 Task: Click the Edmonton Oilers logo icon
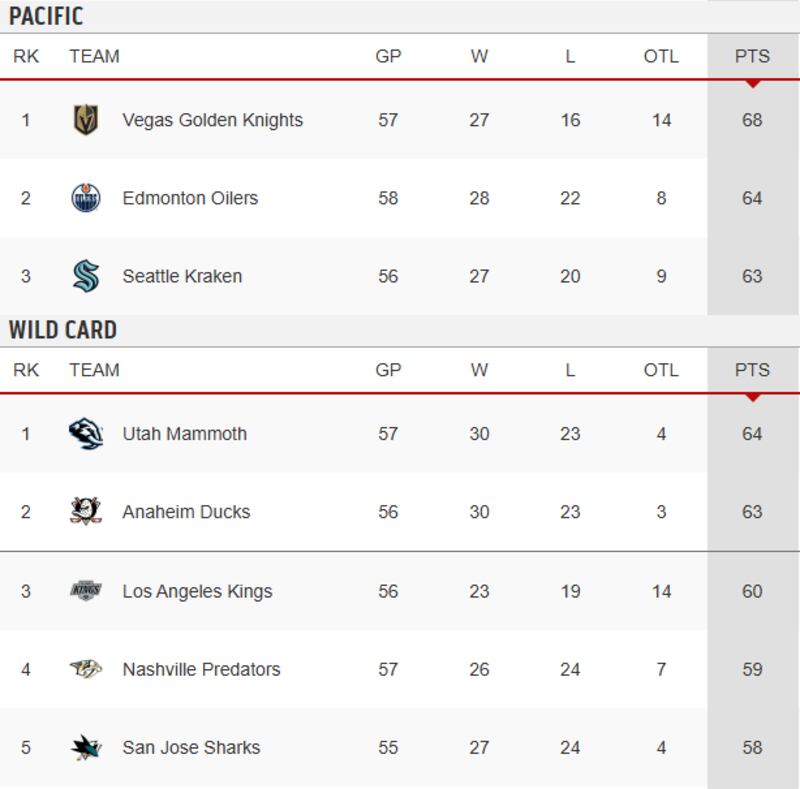point(86,198)
